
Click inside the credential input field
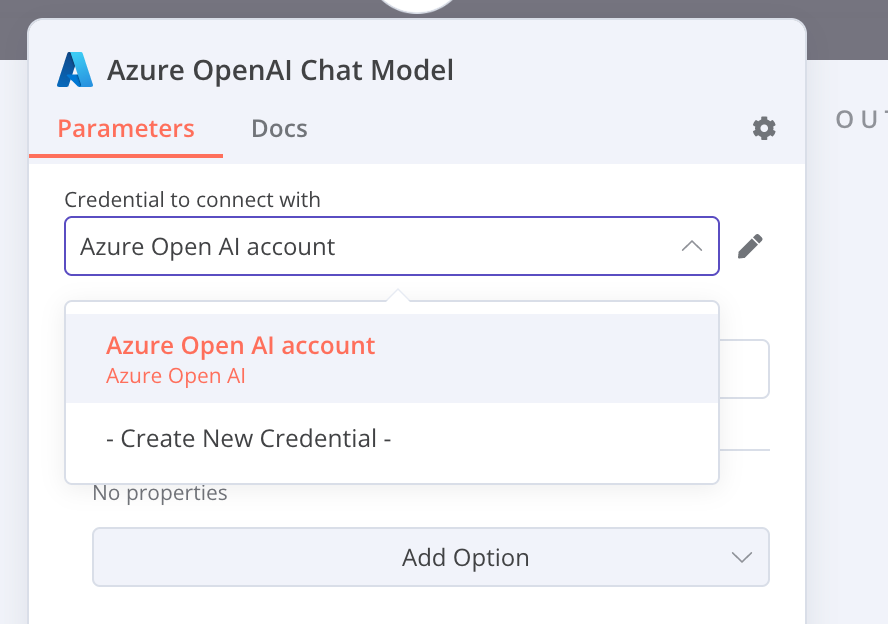(x=350, y=245)
